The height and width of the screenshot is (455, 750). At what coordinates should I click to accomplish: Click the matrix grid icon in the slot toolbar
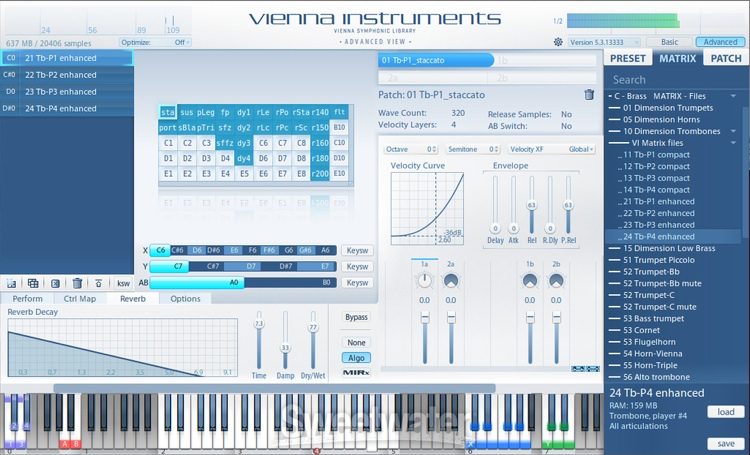point(33,283)
